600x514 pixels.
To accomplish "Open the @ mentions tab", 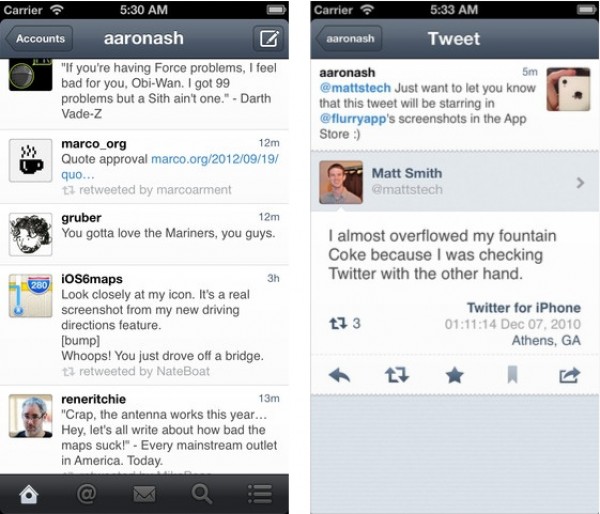I will [86, 494].
